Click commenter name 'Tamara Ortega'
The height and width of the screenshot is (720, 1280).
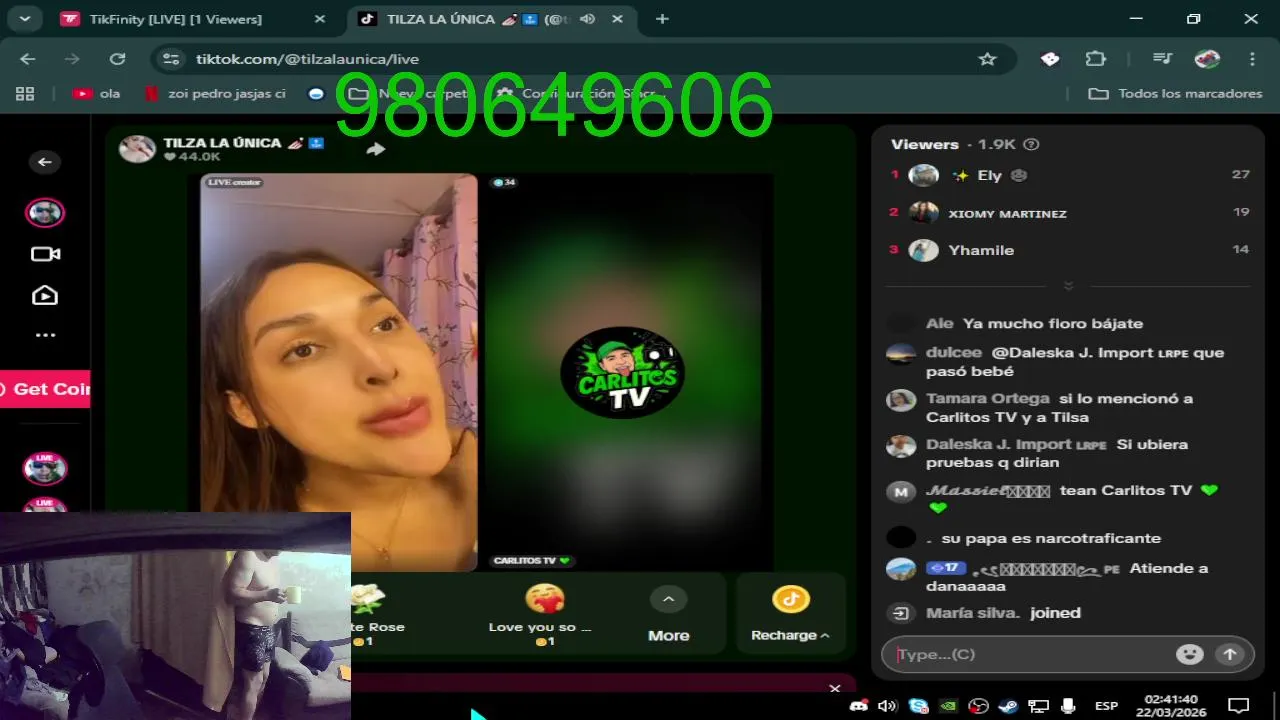point(987,398)
